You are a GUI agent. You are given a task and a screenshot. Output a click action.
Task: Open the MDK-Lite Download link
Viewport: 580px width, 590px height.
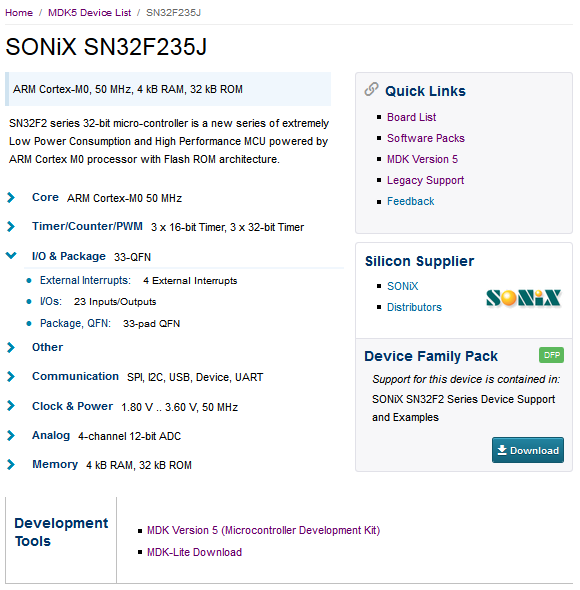(194, 552)
